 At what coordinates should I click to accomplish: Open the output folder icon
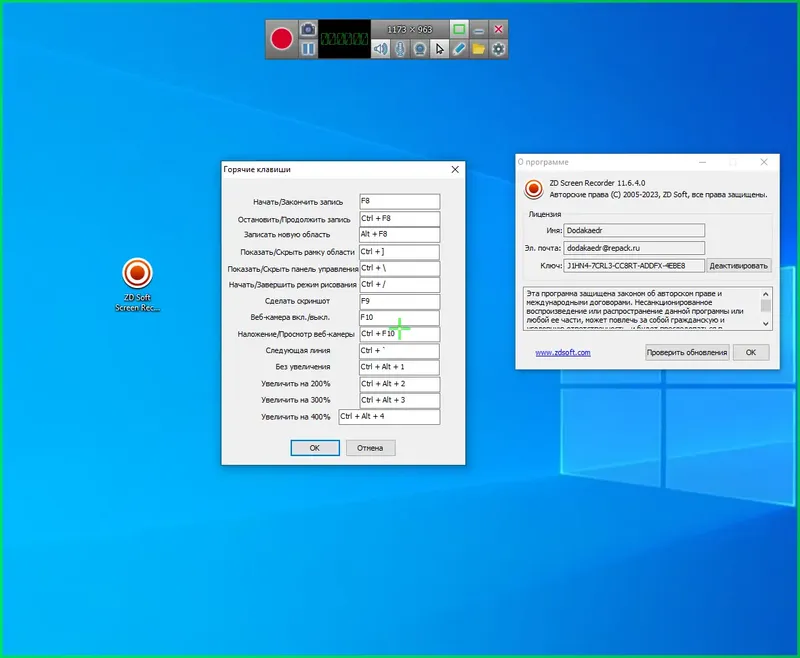click(477, 50)
